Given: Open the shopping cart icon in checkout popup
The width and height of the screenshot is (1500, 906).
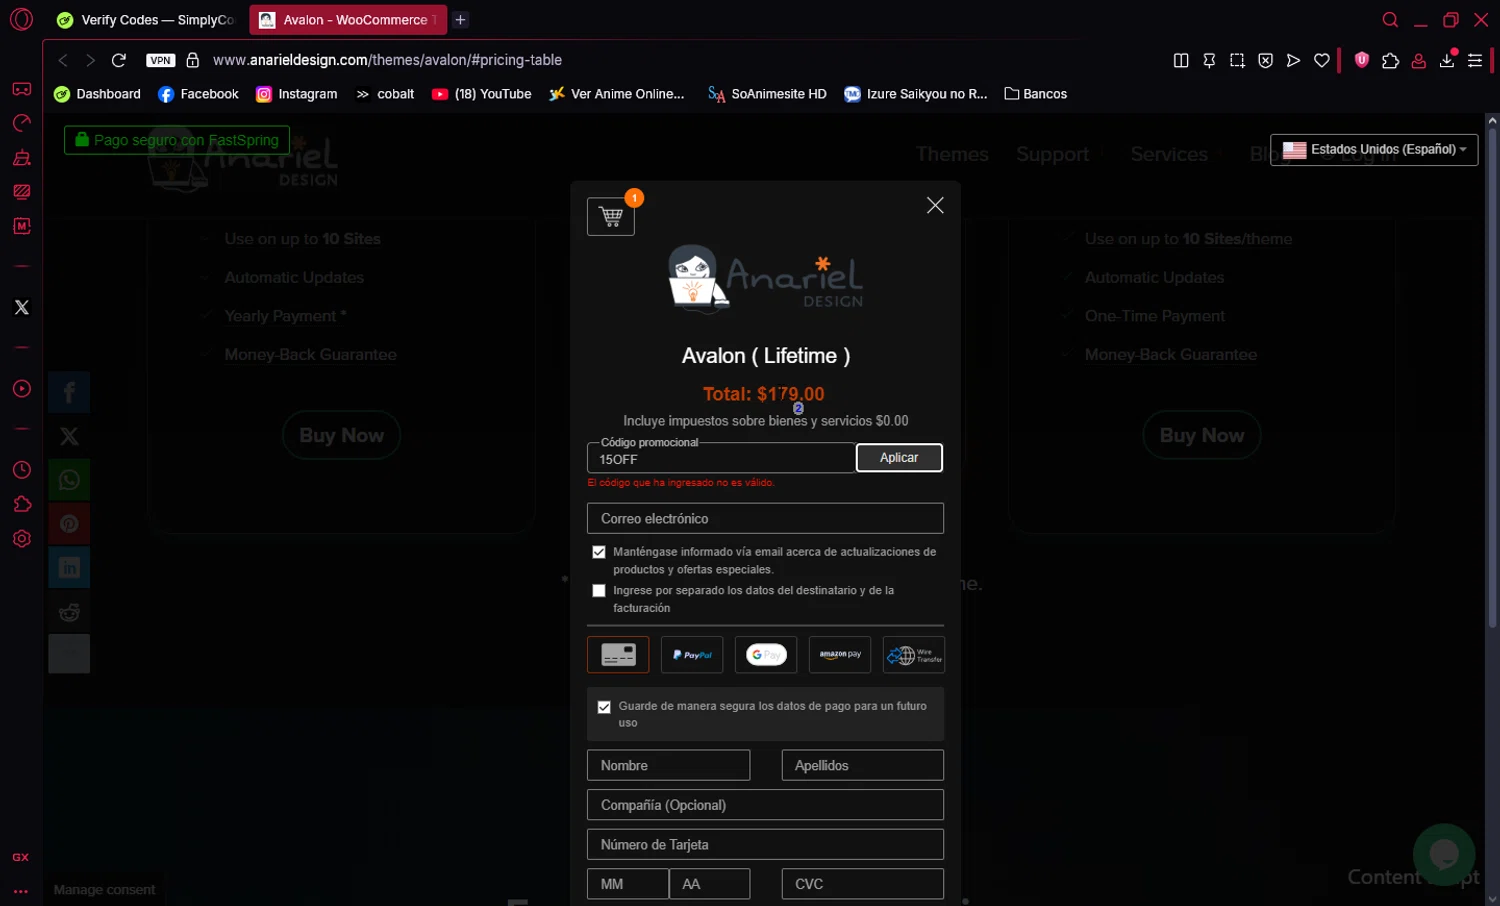Looking at the screenshot, I should [611, 216].
